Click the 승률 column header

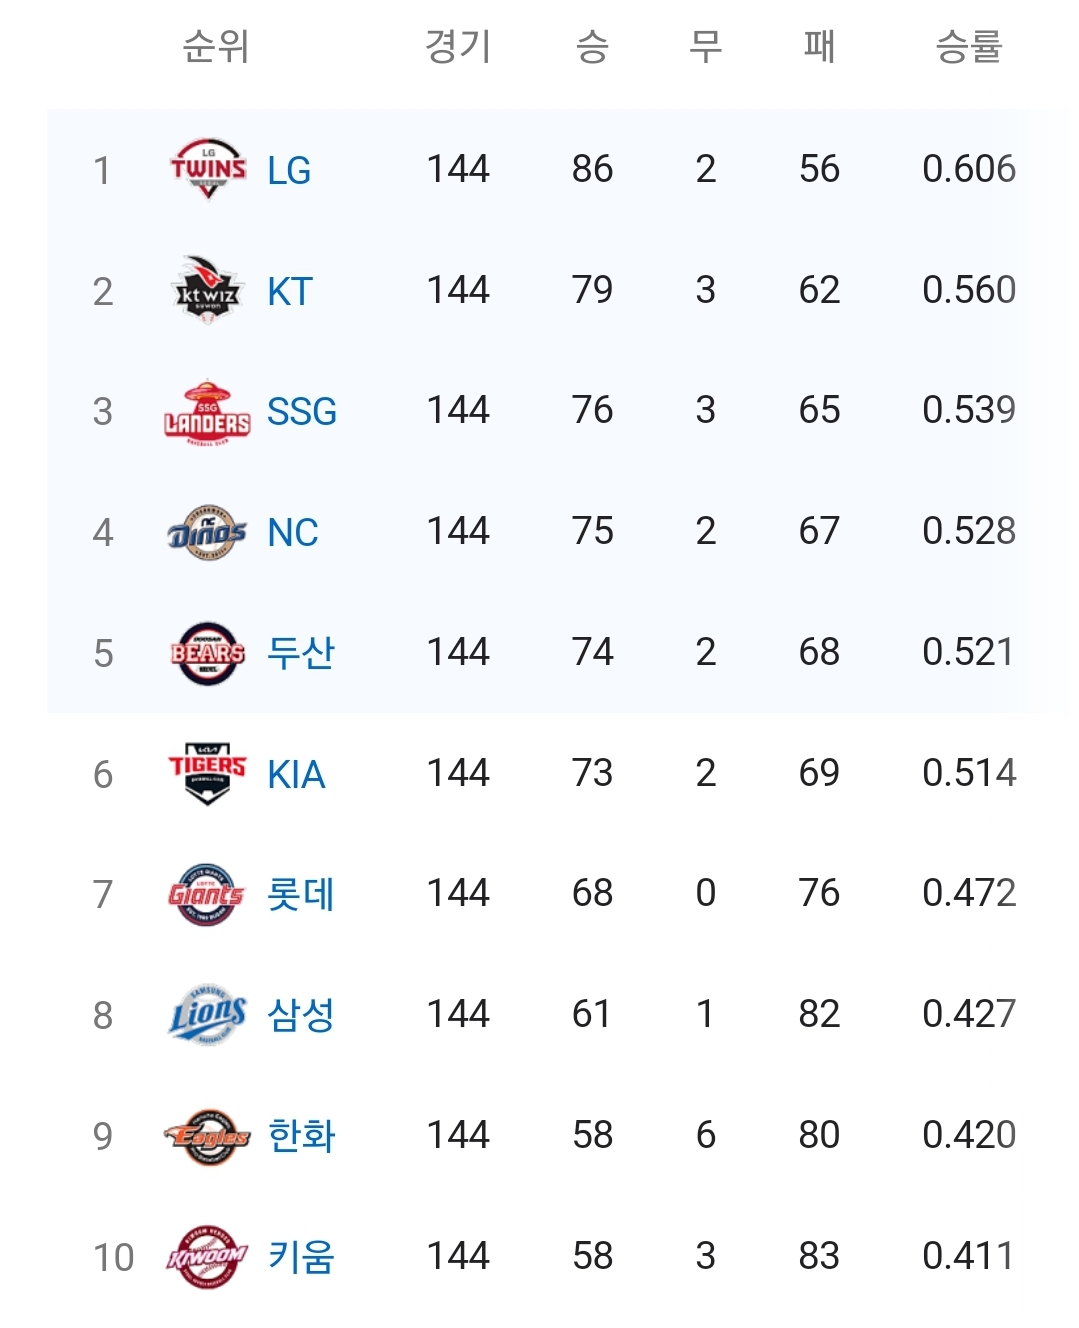coord(968,46)
